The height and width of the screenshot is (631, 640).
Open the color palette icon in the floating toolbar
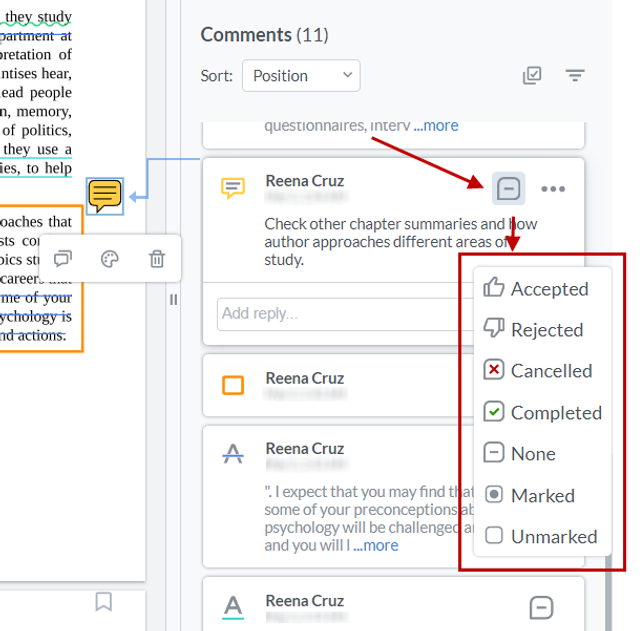point(109,259)
